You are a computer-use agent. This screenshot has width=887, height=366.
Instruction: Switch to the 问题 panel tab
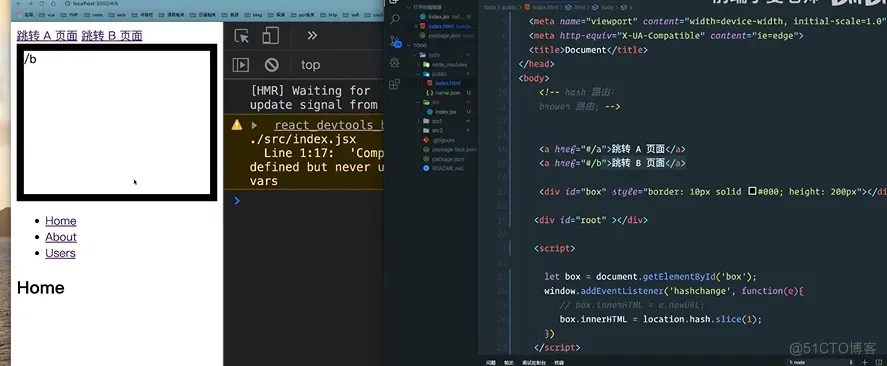point(490,363)
